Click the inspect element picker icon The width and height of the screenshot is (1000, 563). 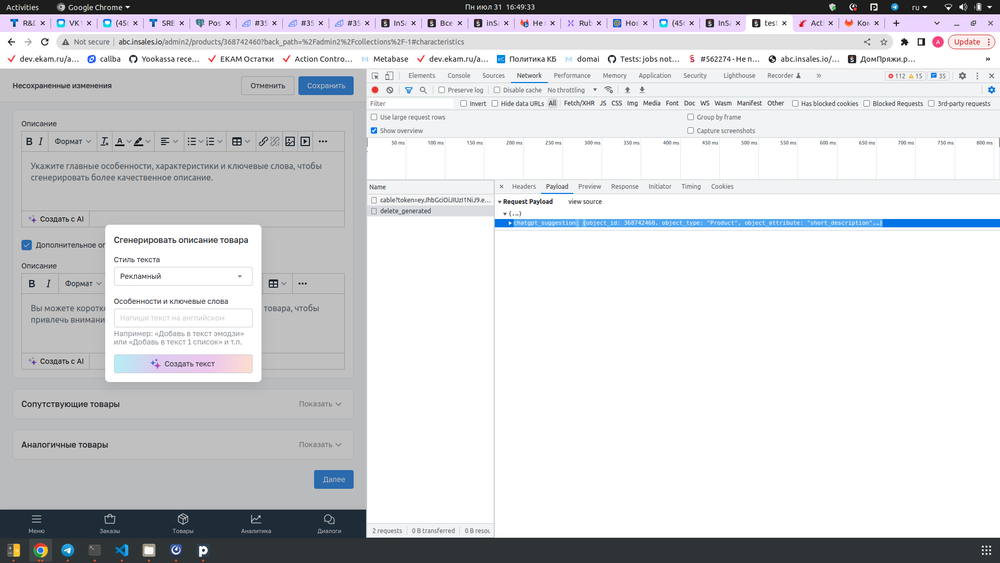point(376,76)
